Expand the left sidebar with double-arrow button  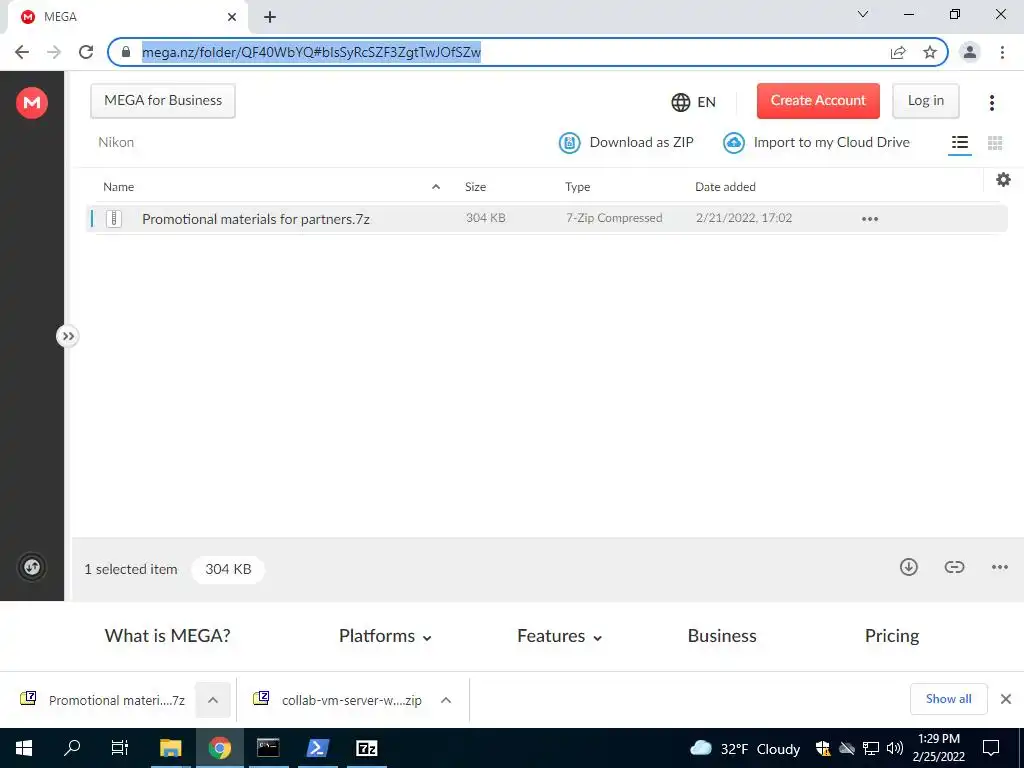point(67,336)
